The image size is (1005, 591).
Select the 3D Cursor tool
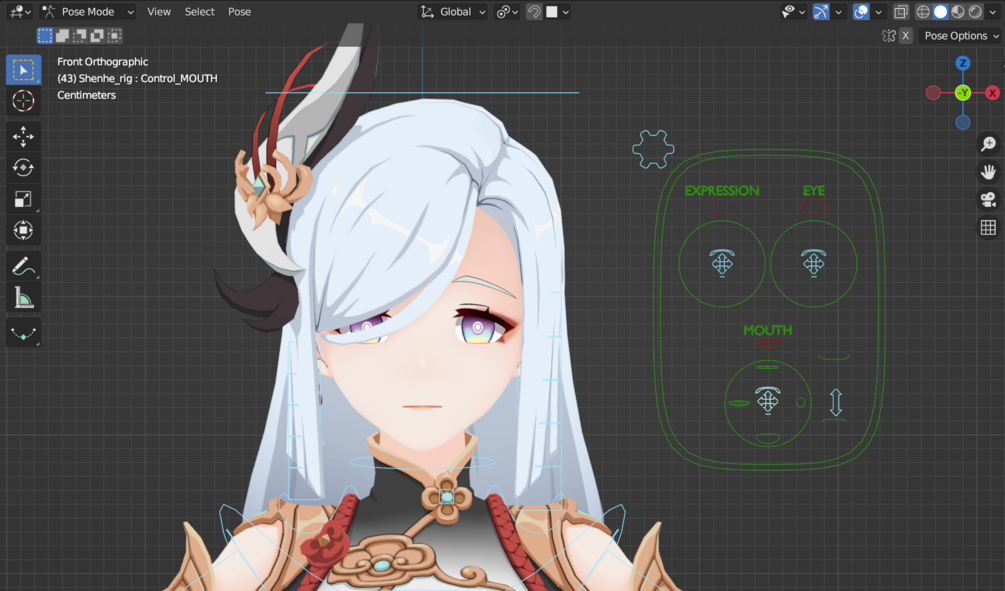point(23,101)
